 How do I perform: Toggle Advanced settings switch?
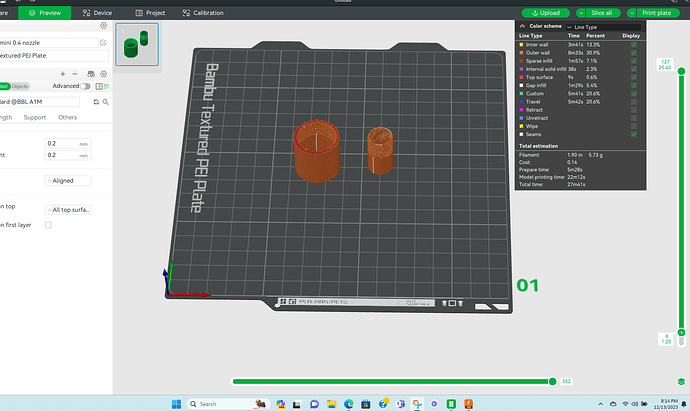click(x=85, y=86)
